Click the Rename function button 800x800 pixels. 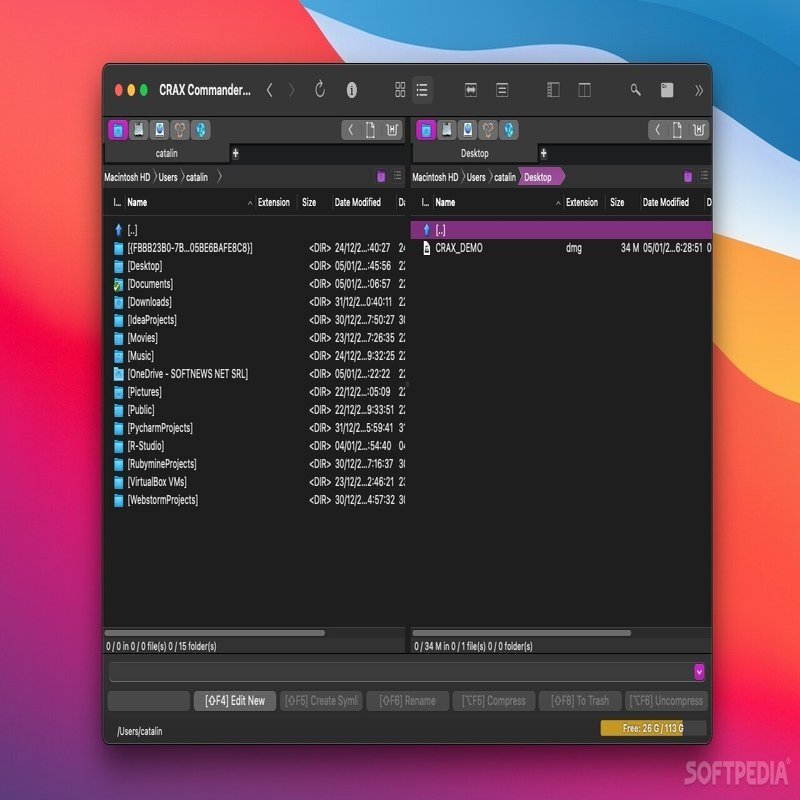coord(407,701)
